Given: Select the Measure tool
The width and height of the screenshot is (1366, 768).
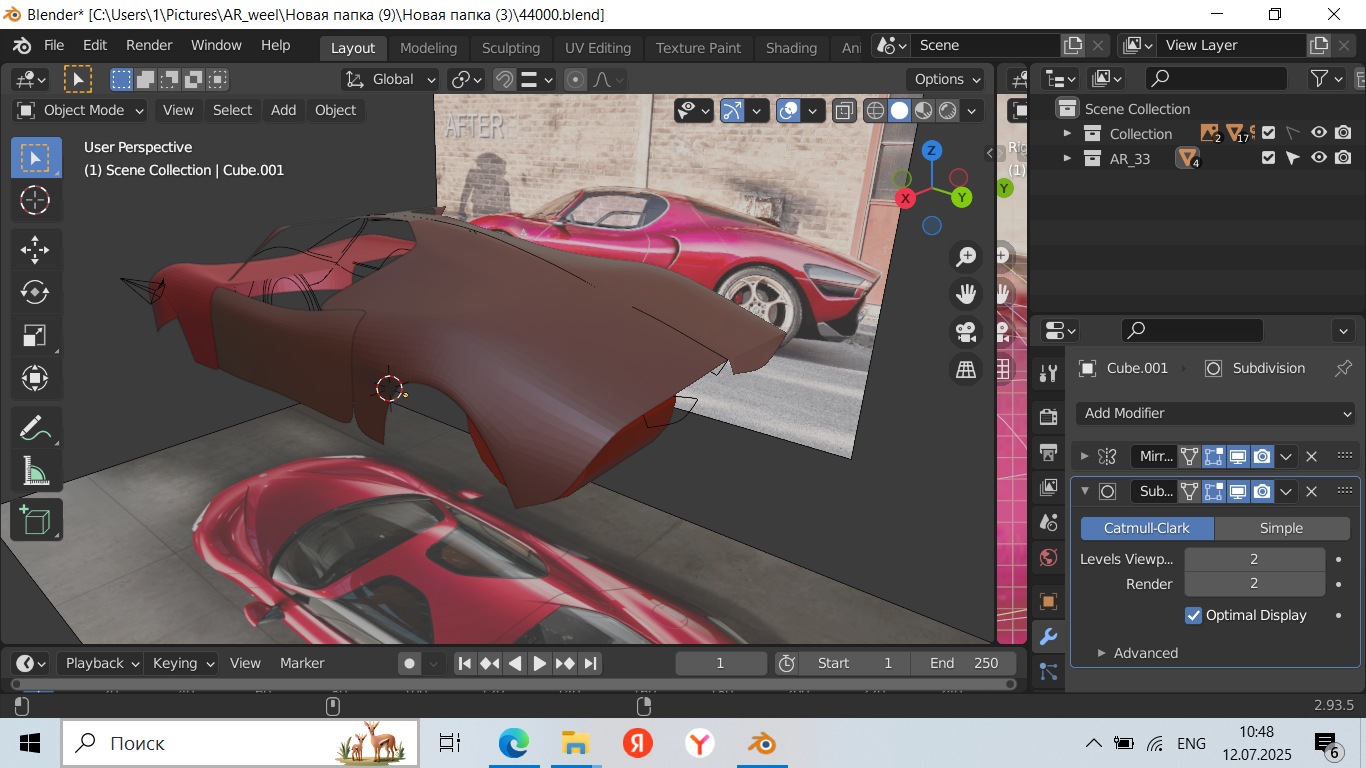Looking at the screenshot, I should click(35, 470).
